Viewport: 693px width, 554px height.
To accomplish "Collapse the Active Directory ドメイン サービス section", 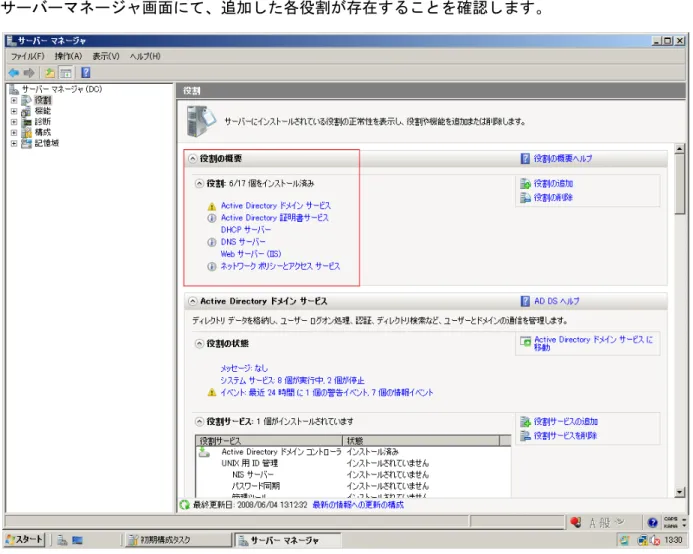I will click(x=192, y=302).
